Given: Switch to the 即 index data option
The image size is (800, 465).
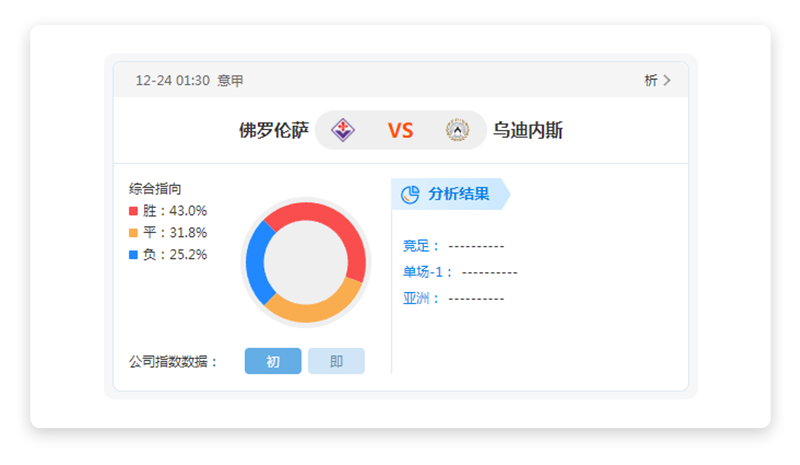Looking at the screenshot, I should click(336, 361).
